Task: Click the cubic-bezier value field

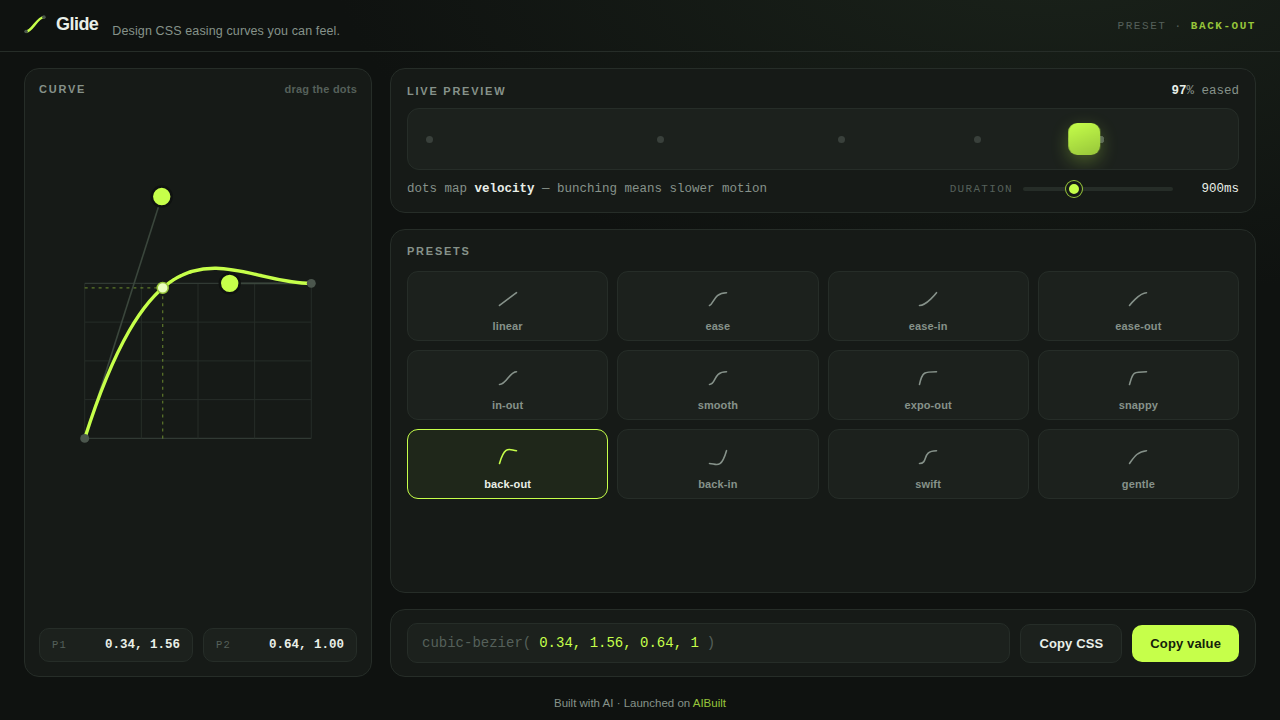Action: click(x=708, y=643)
